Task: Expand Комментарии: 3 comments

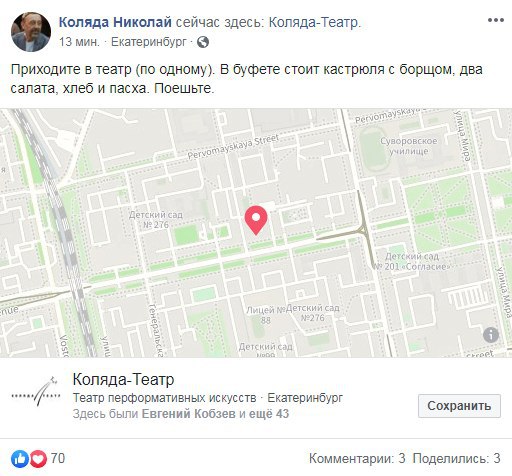Action: click(x=357, y=458)
